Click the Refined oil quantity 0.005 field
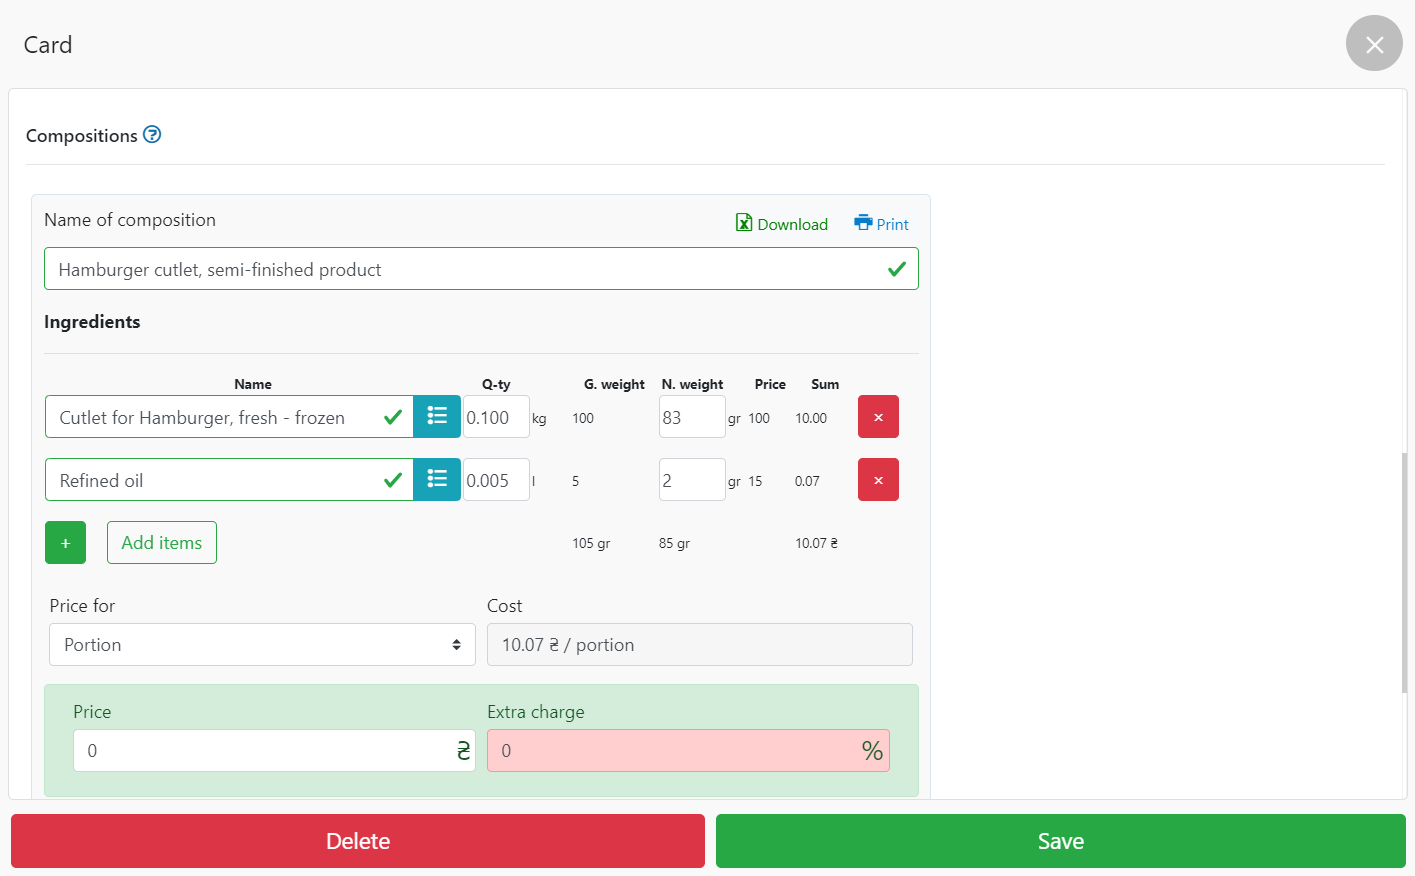The image size is (1415, 876). coord(495,480)
